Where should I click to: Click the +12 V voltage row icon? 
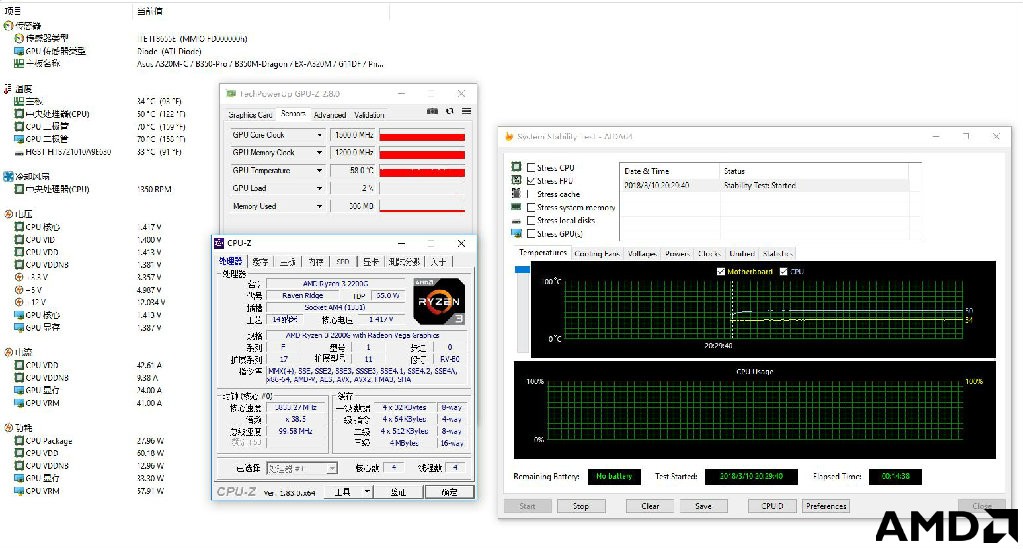(19, 302)
